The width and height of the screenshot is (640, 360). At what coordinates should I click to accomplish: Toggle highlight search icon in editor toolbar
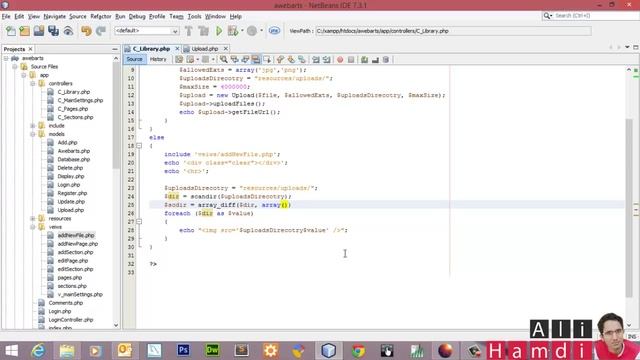click(256, 60)
